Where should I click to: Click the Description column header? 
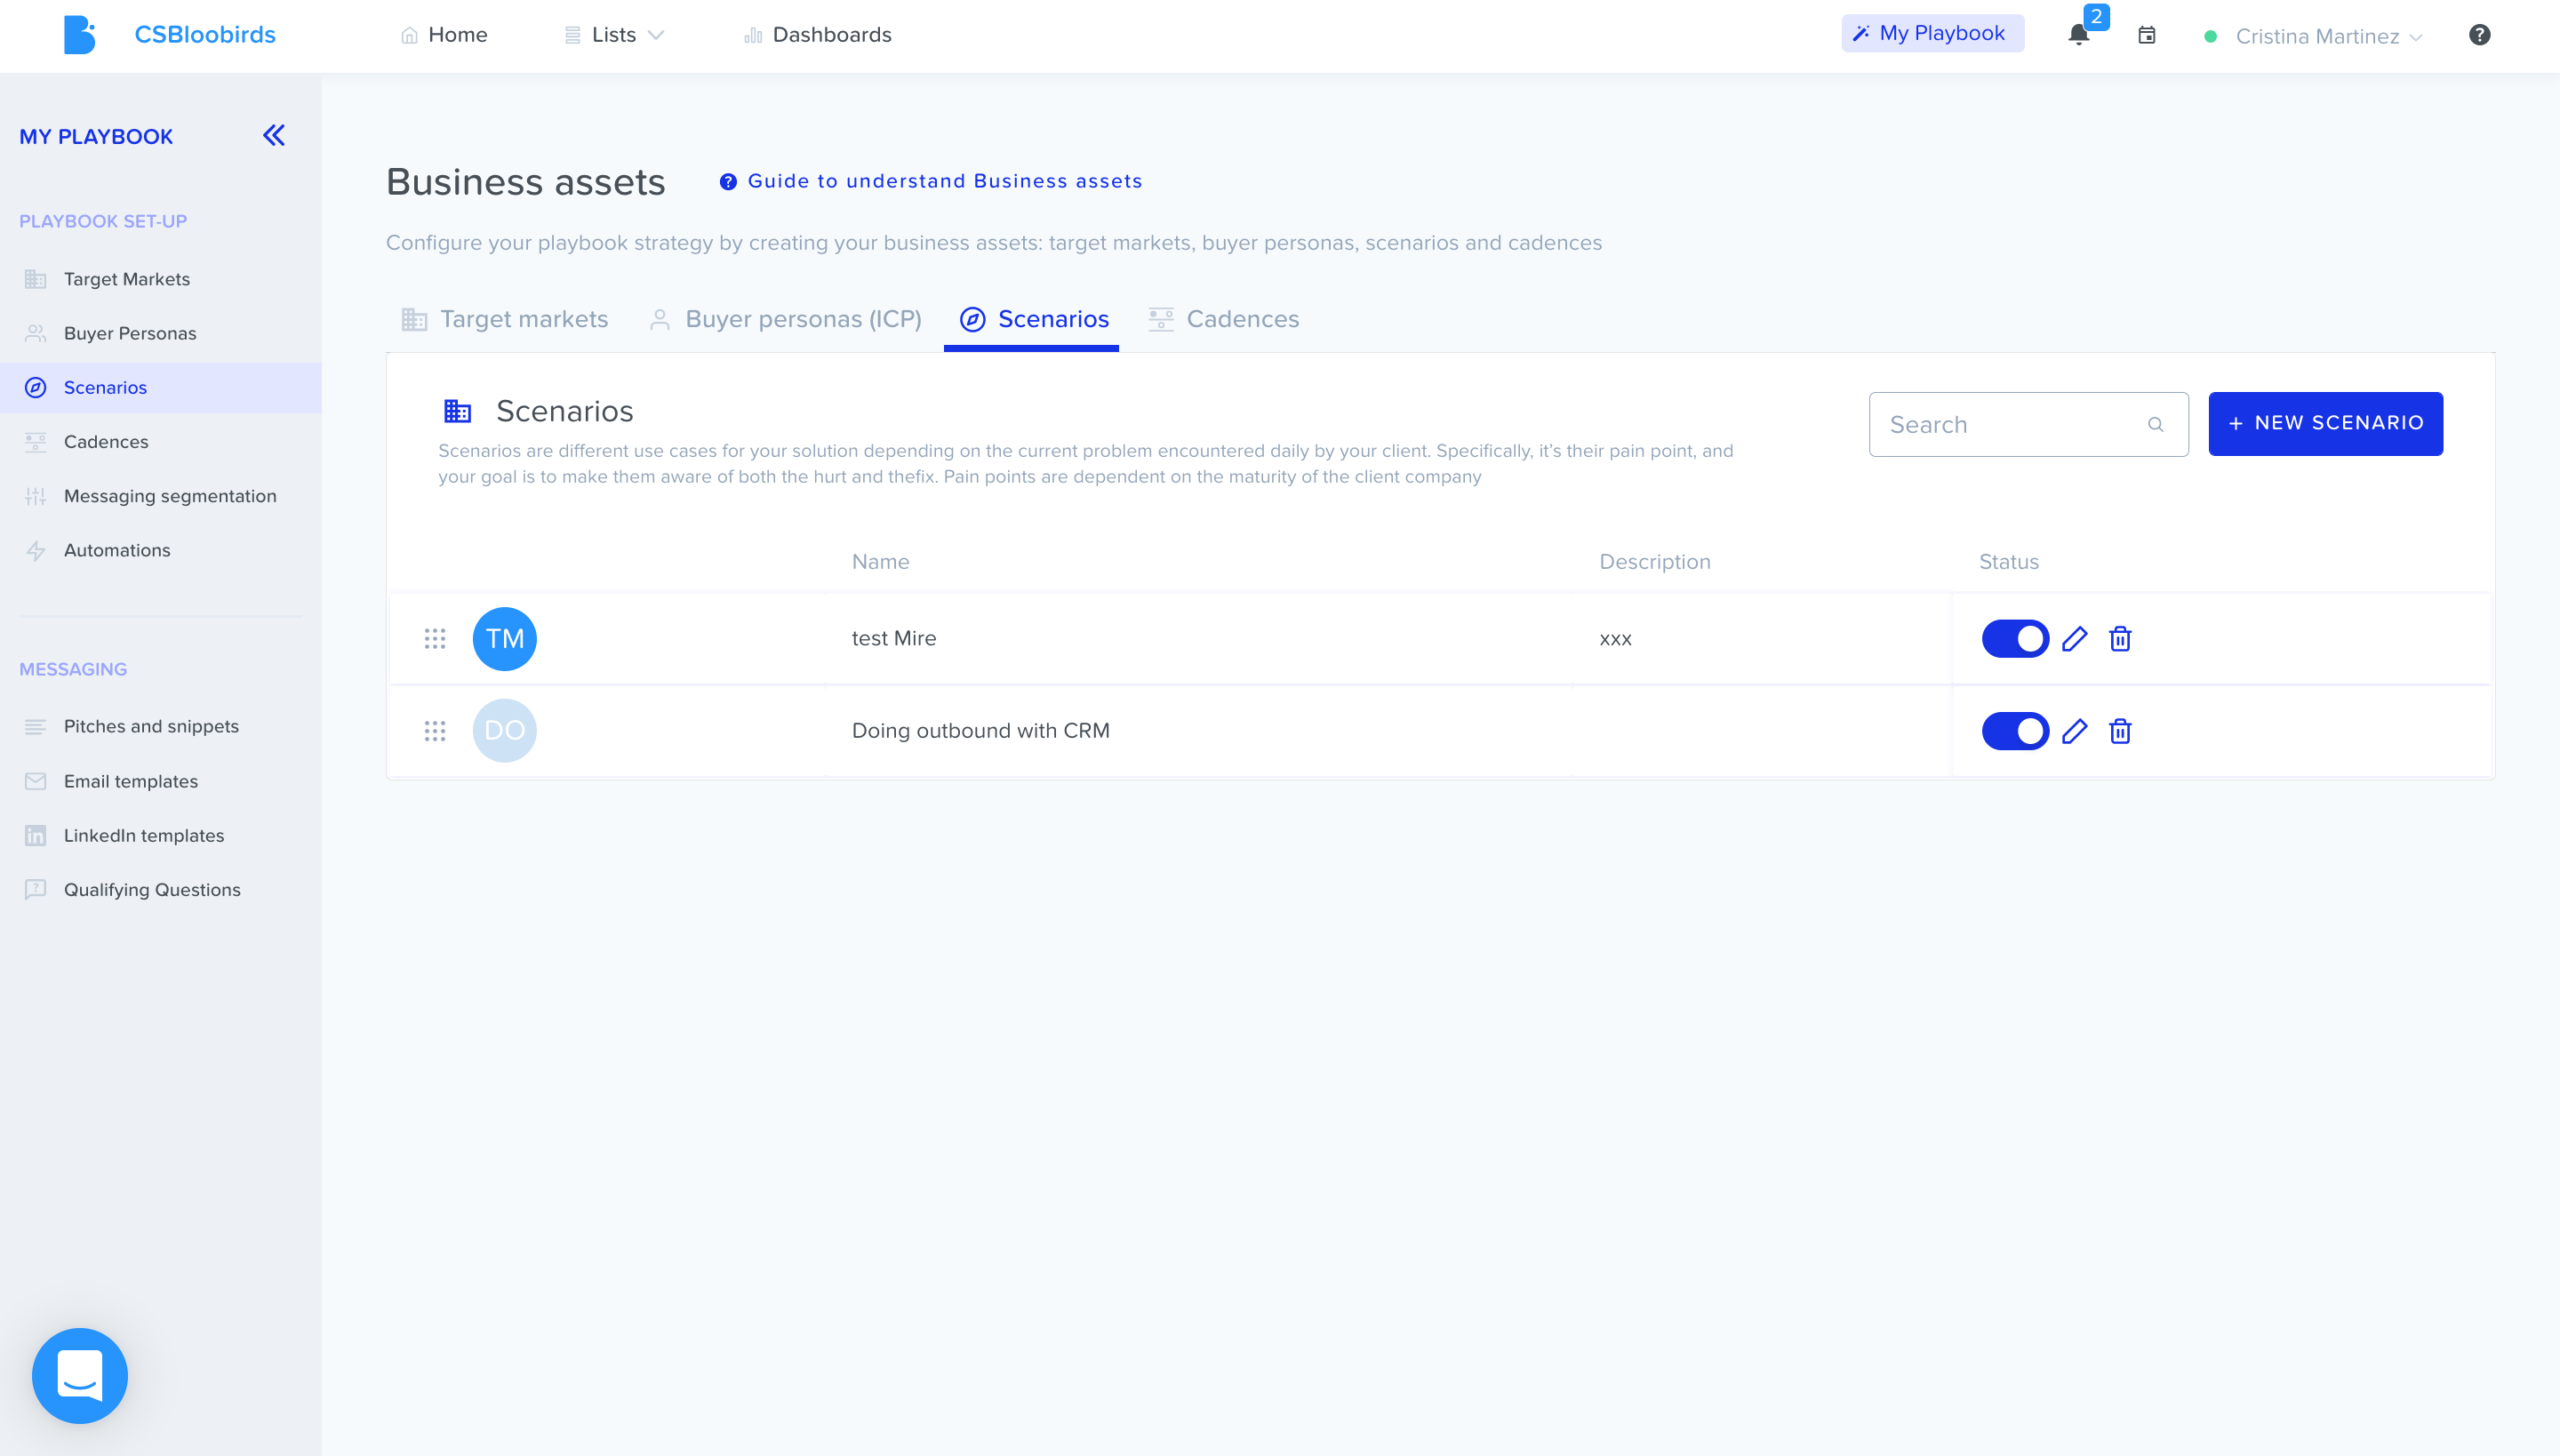click(1655, 562)
